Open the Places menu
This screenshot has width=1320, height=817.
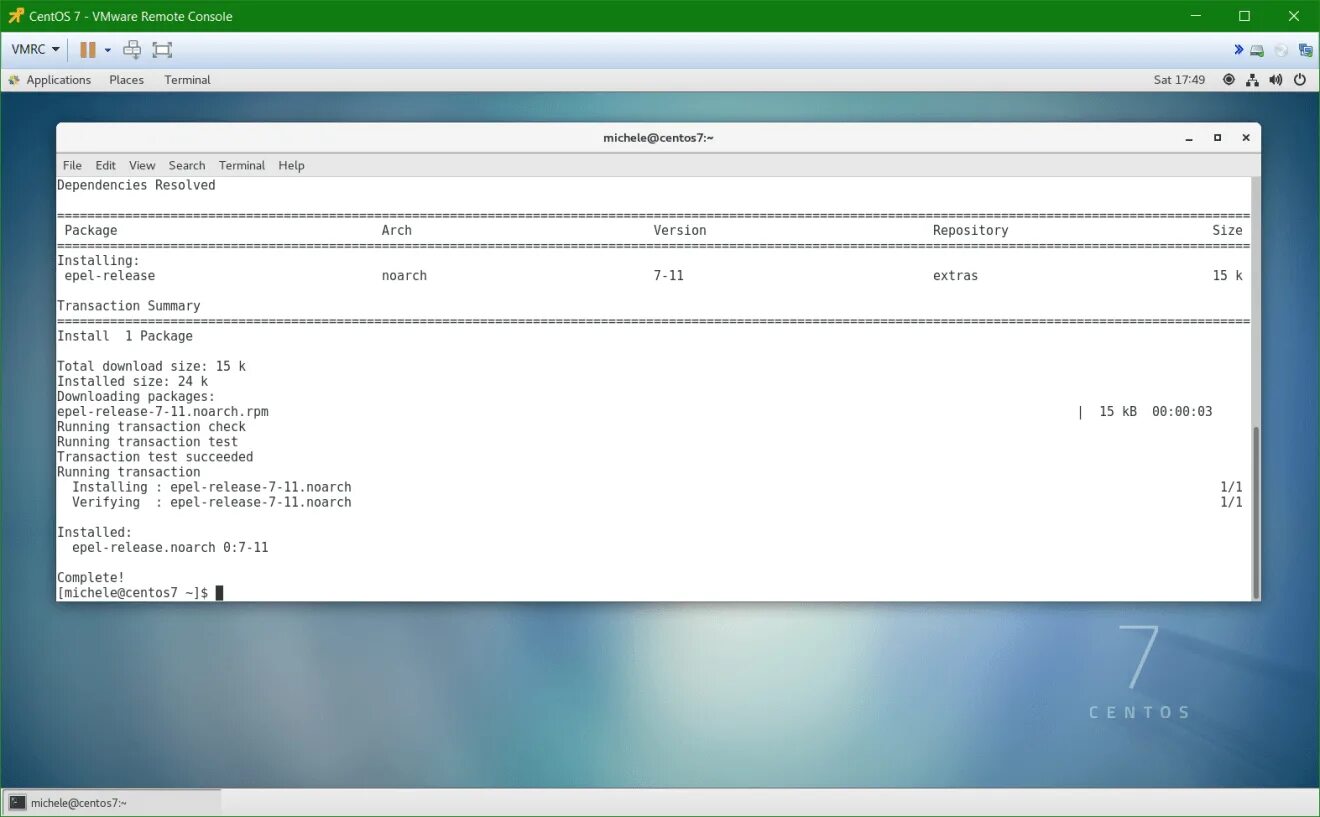[x=126, y=80]
